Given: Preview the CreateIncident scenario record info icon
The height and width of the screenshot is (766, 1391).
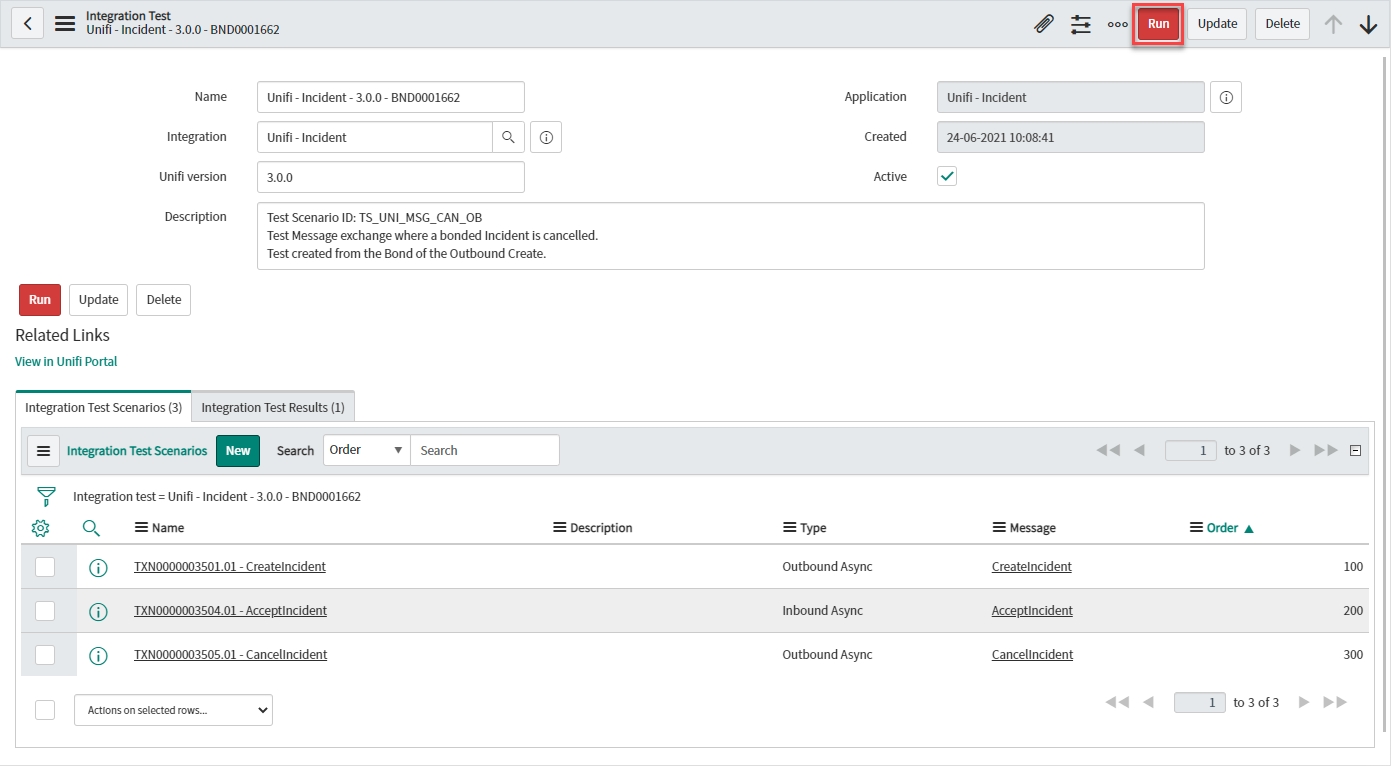Looking at the screenshot, I should point(98,567).
